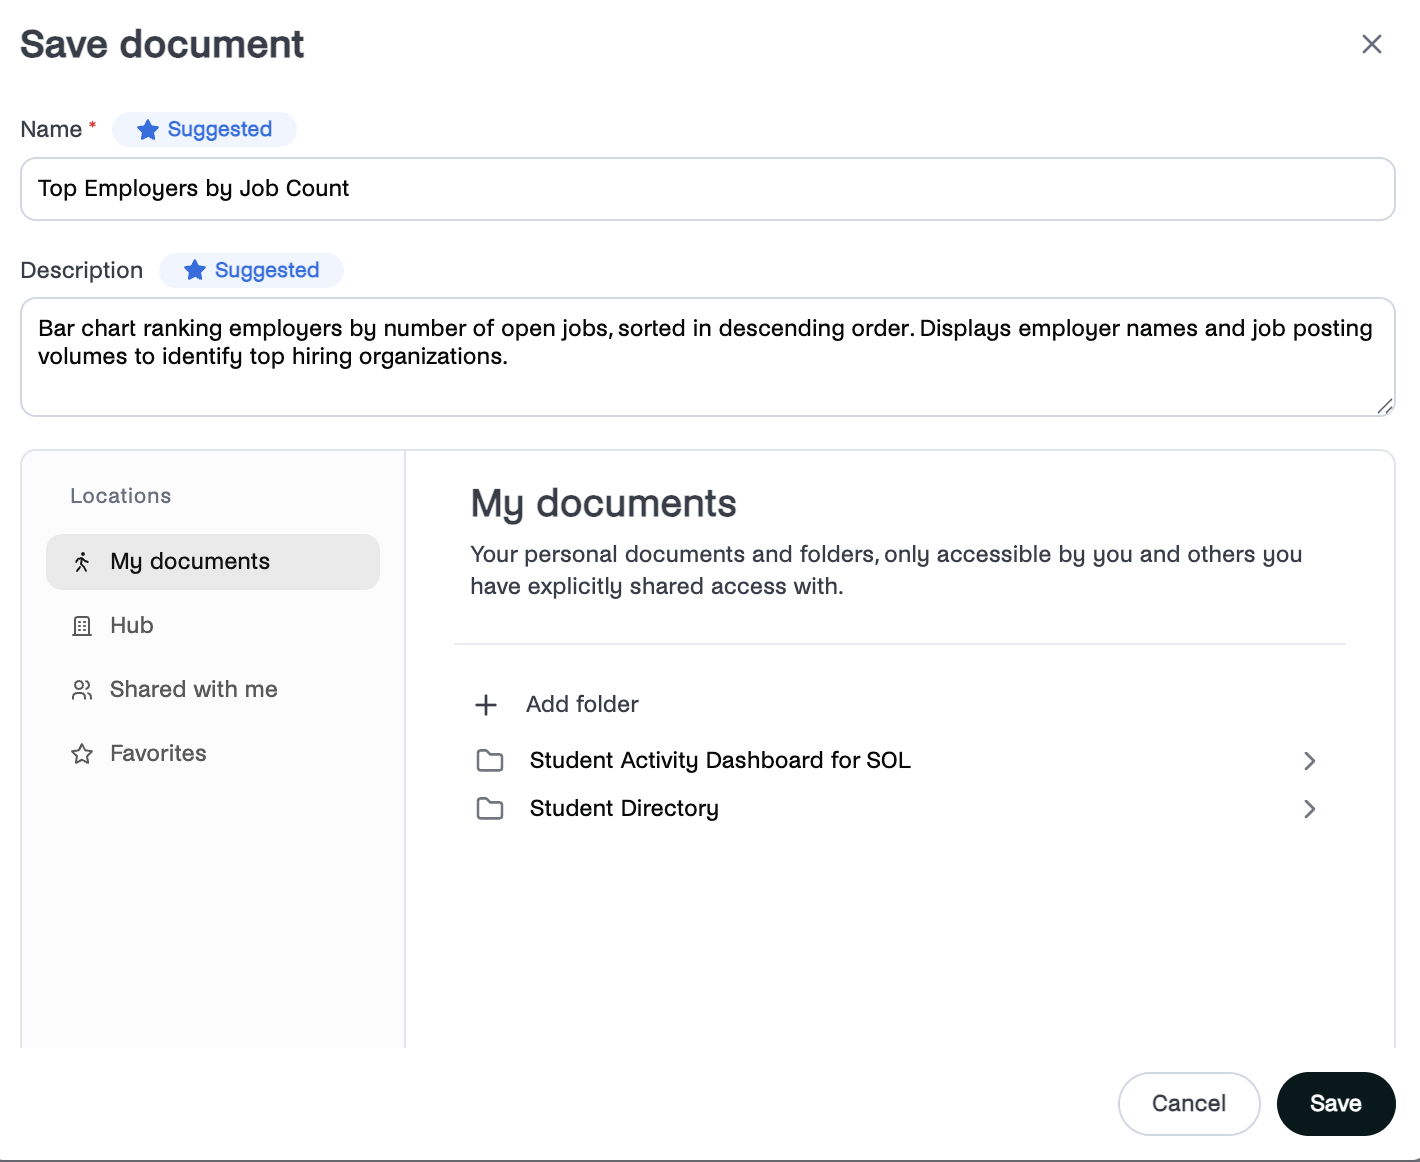Click the folder icon for Student Directory

[x=490, y=809]
